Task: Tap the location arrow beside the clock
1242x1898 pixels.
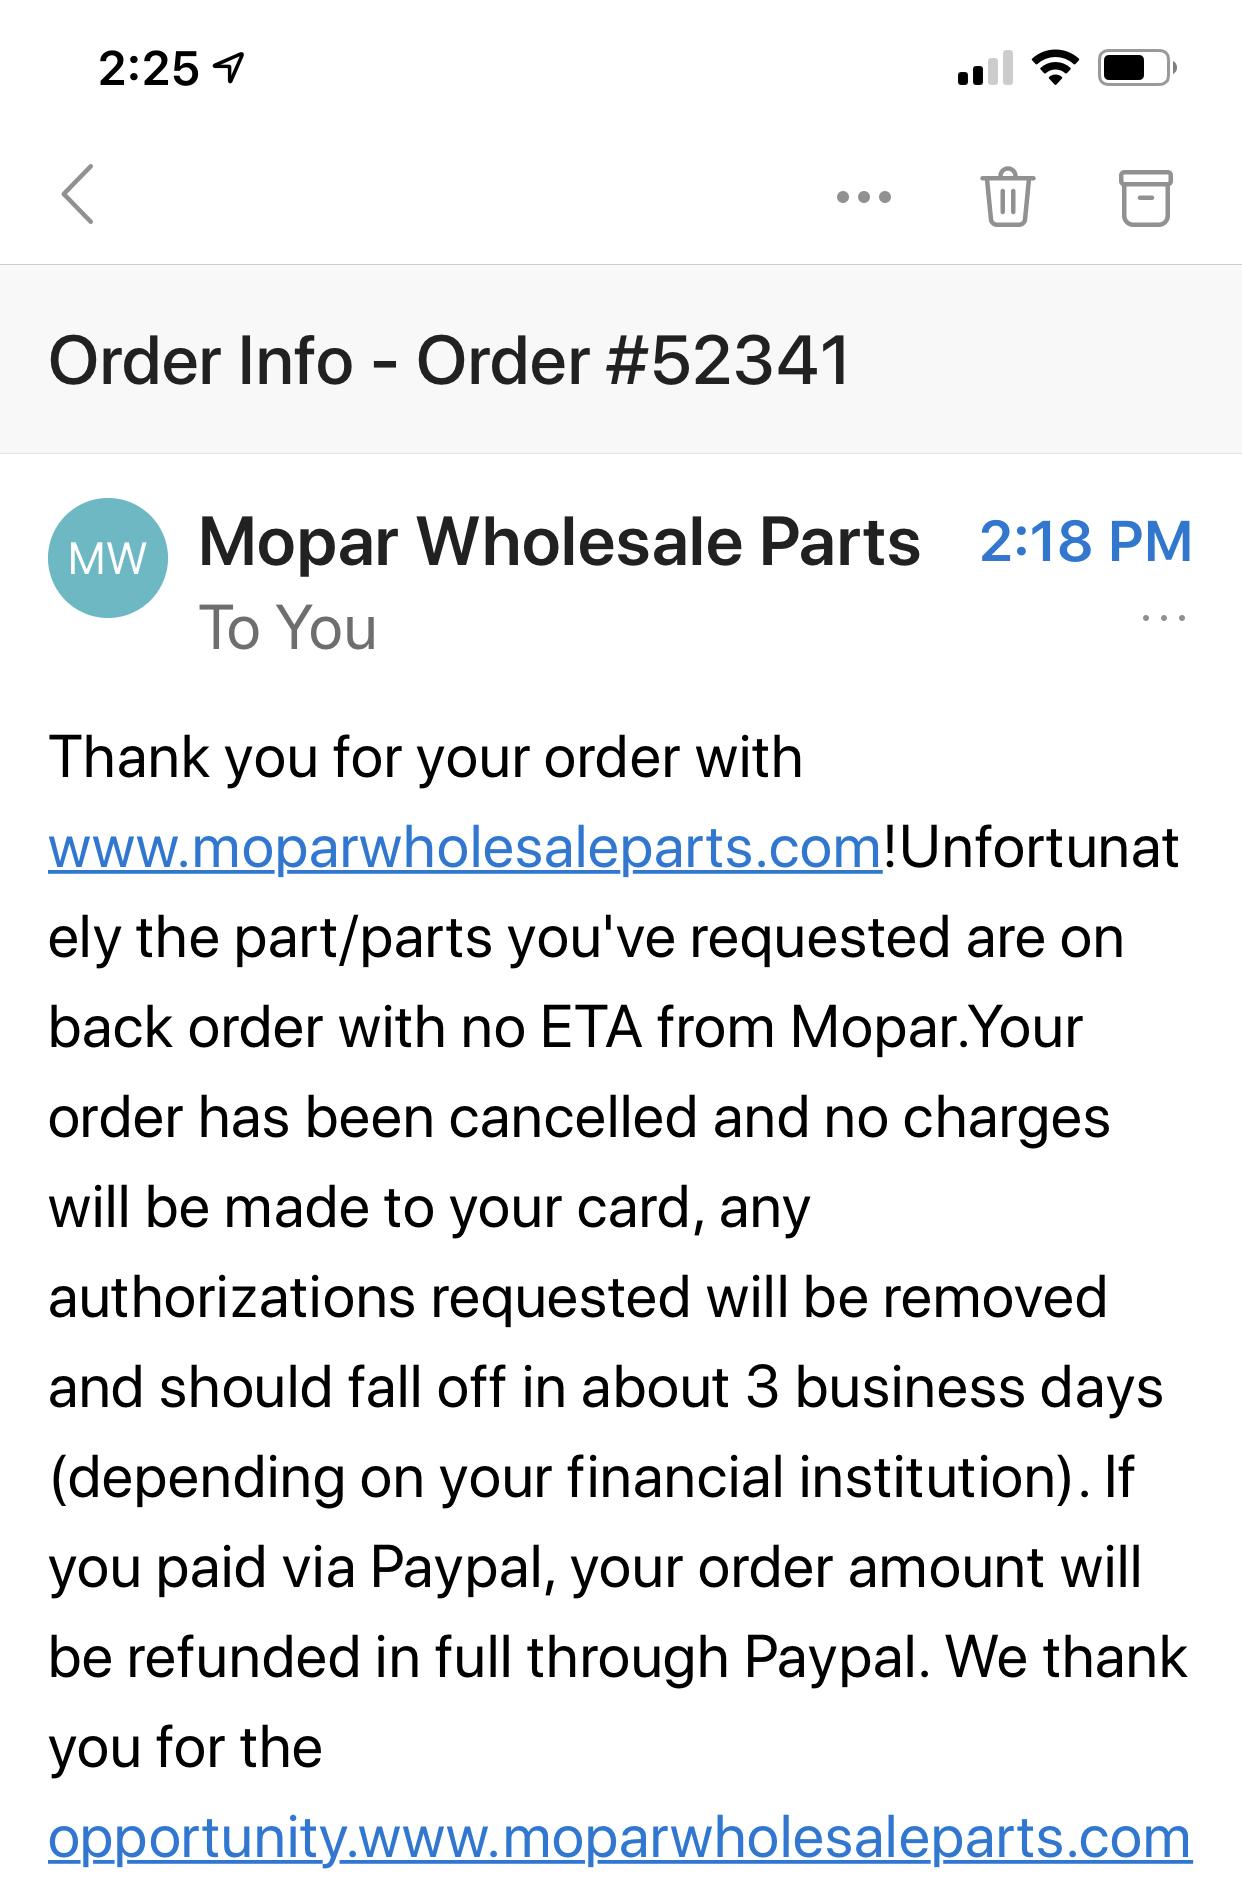Action: [x=230, y=69]
